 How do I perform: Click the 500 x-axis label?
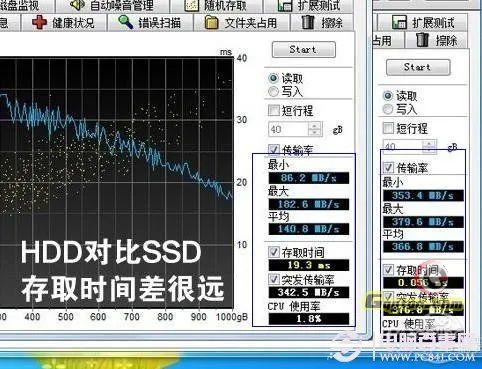pyautogui.click(x=65, y=317)
